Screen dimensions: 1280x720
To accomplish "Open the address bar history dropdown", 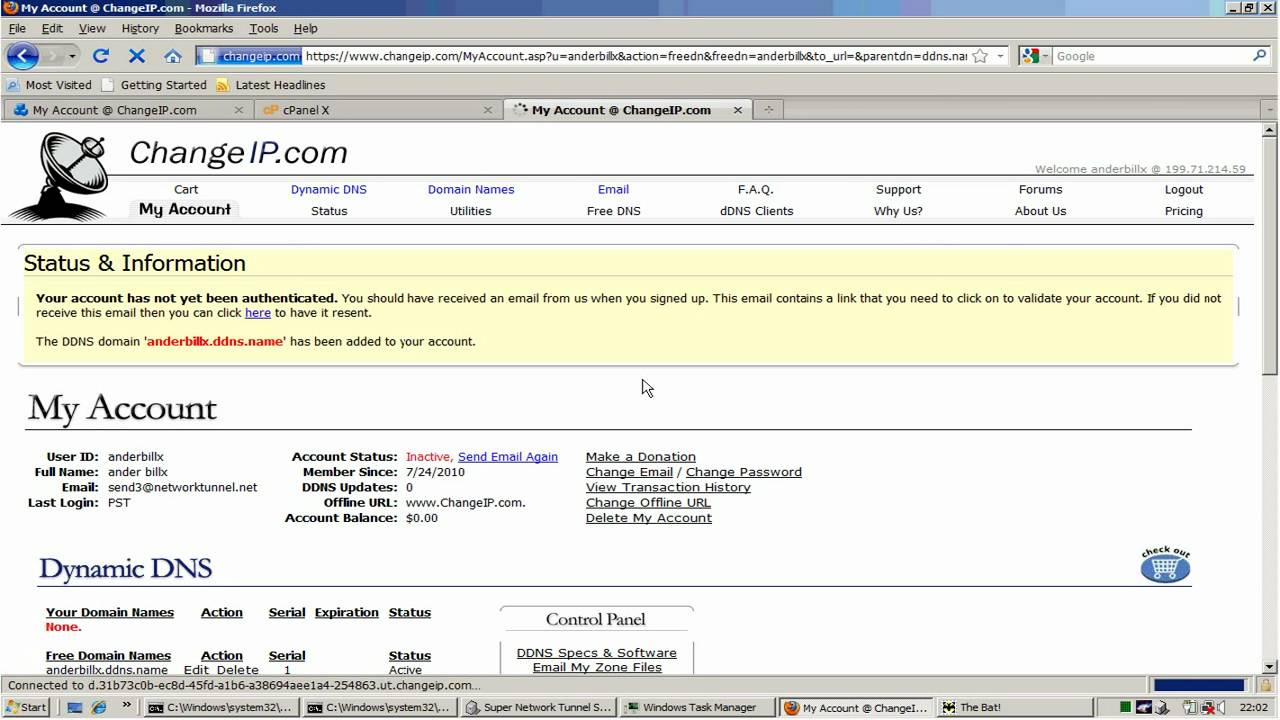I will point(1000,56).
